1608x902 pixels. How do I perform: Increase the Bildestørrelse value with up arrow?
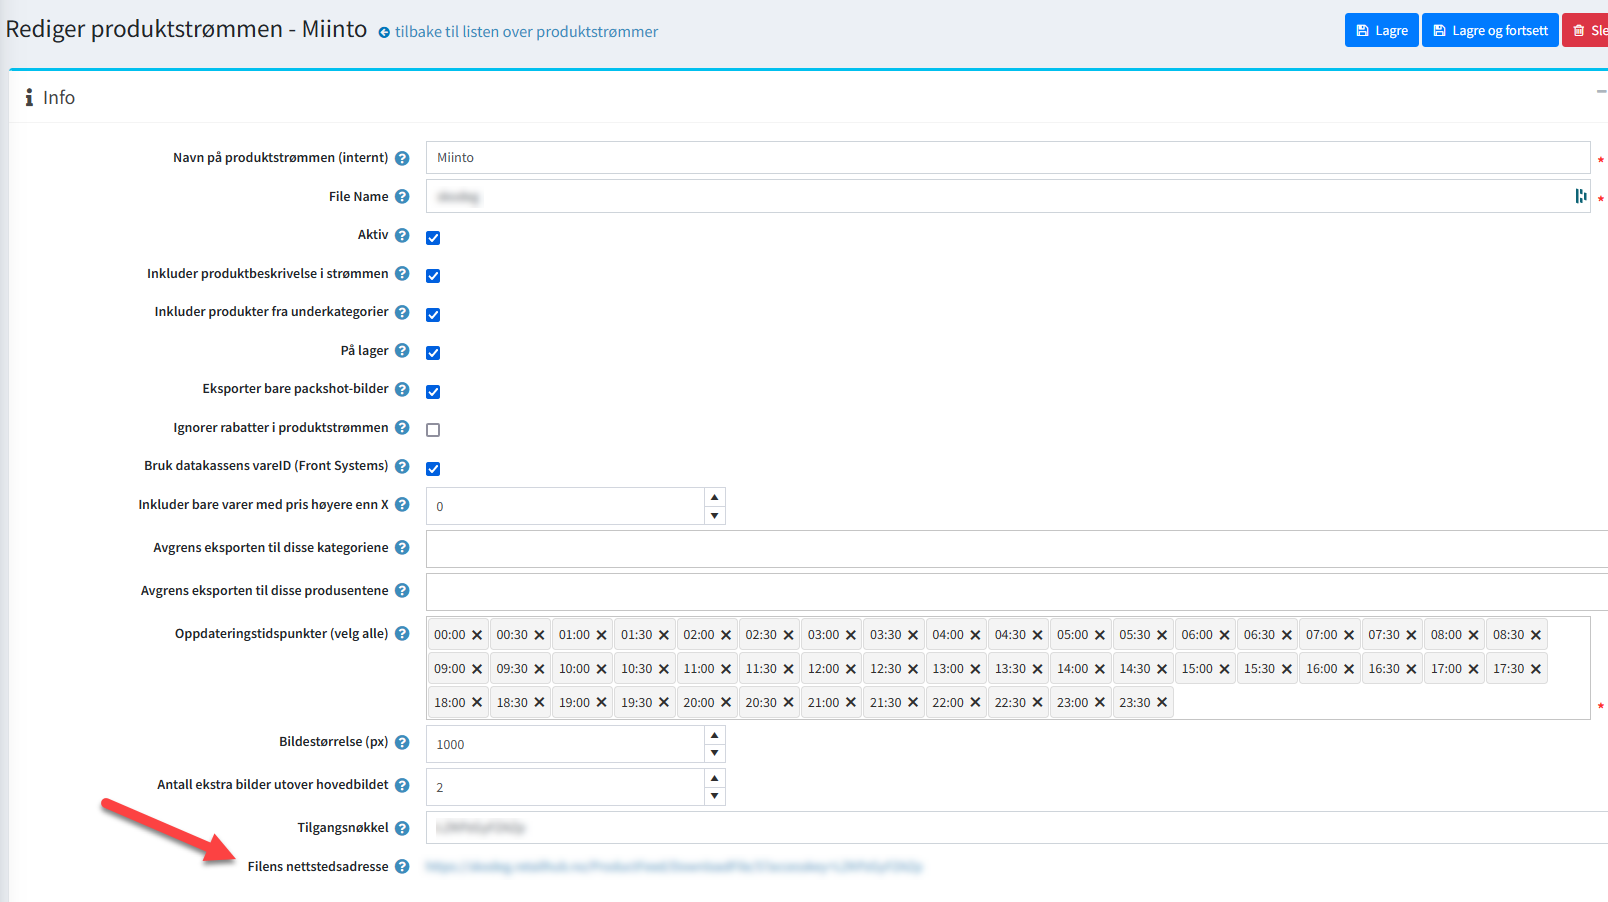pyautogui.click(x=714, y=735)
